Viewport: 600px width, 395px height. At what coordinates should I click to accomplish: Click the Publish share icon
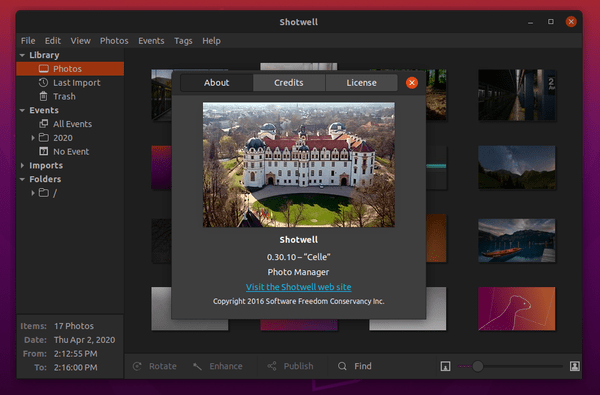(x=272, y=366)
